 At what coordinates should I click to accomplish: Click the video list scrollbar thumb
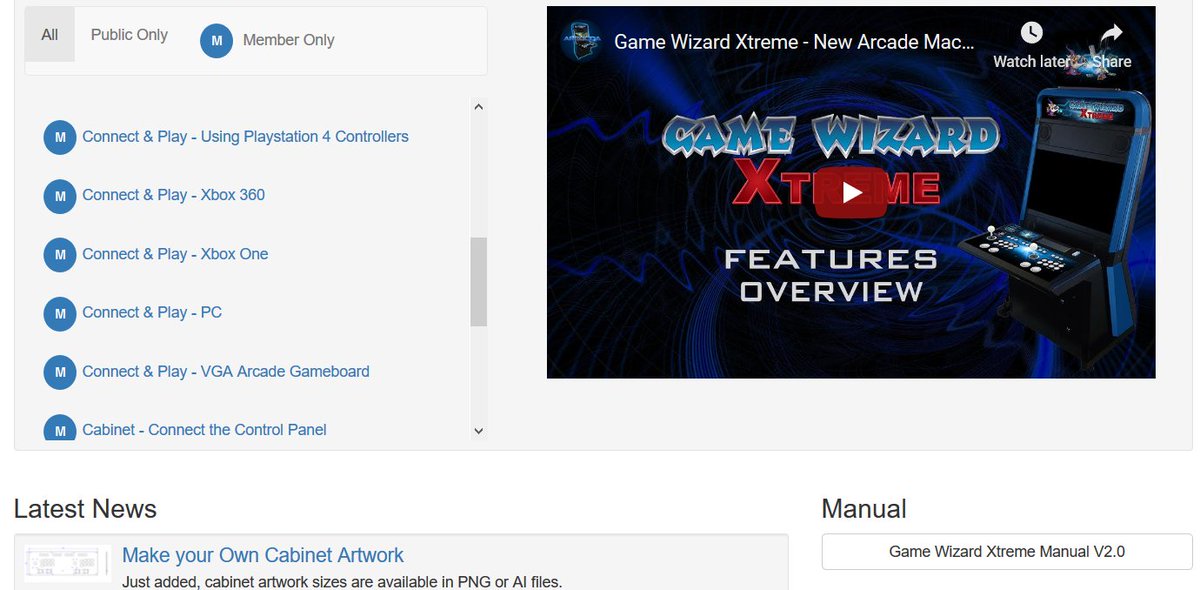pos(478,282)
